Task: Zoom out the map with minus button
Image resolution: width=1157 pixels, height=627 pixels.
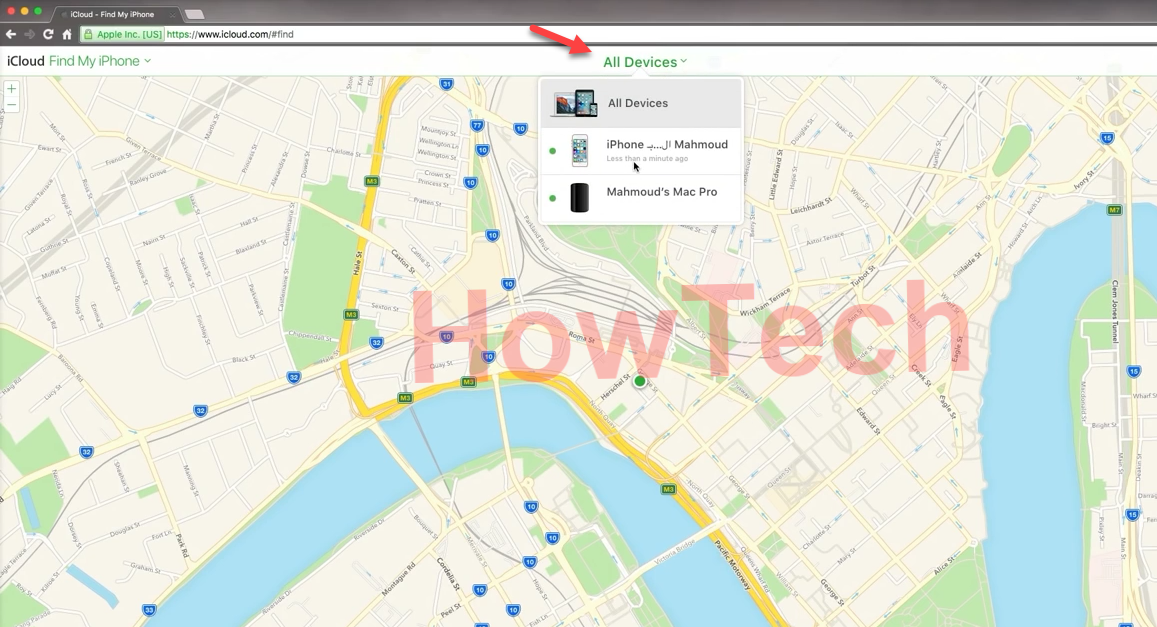Action: [11, 105]
